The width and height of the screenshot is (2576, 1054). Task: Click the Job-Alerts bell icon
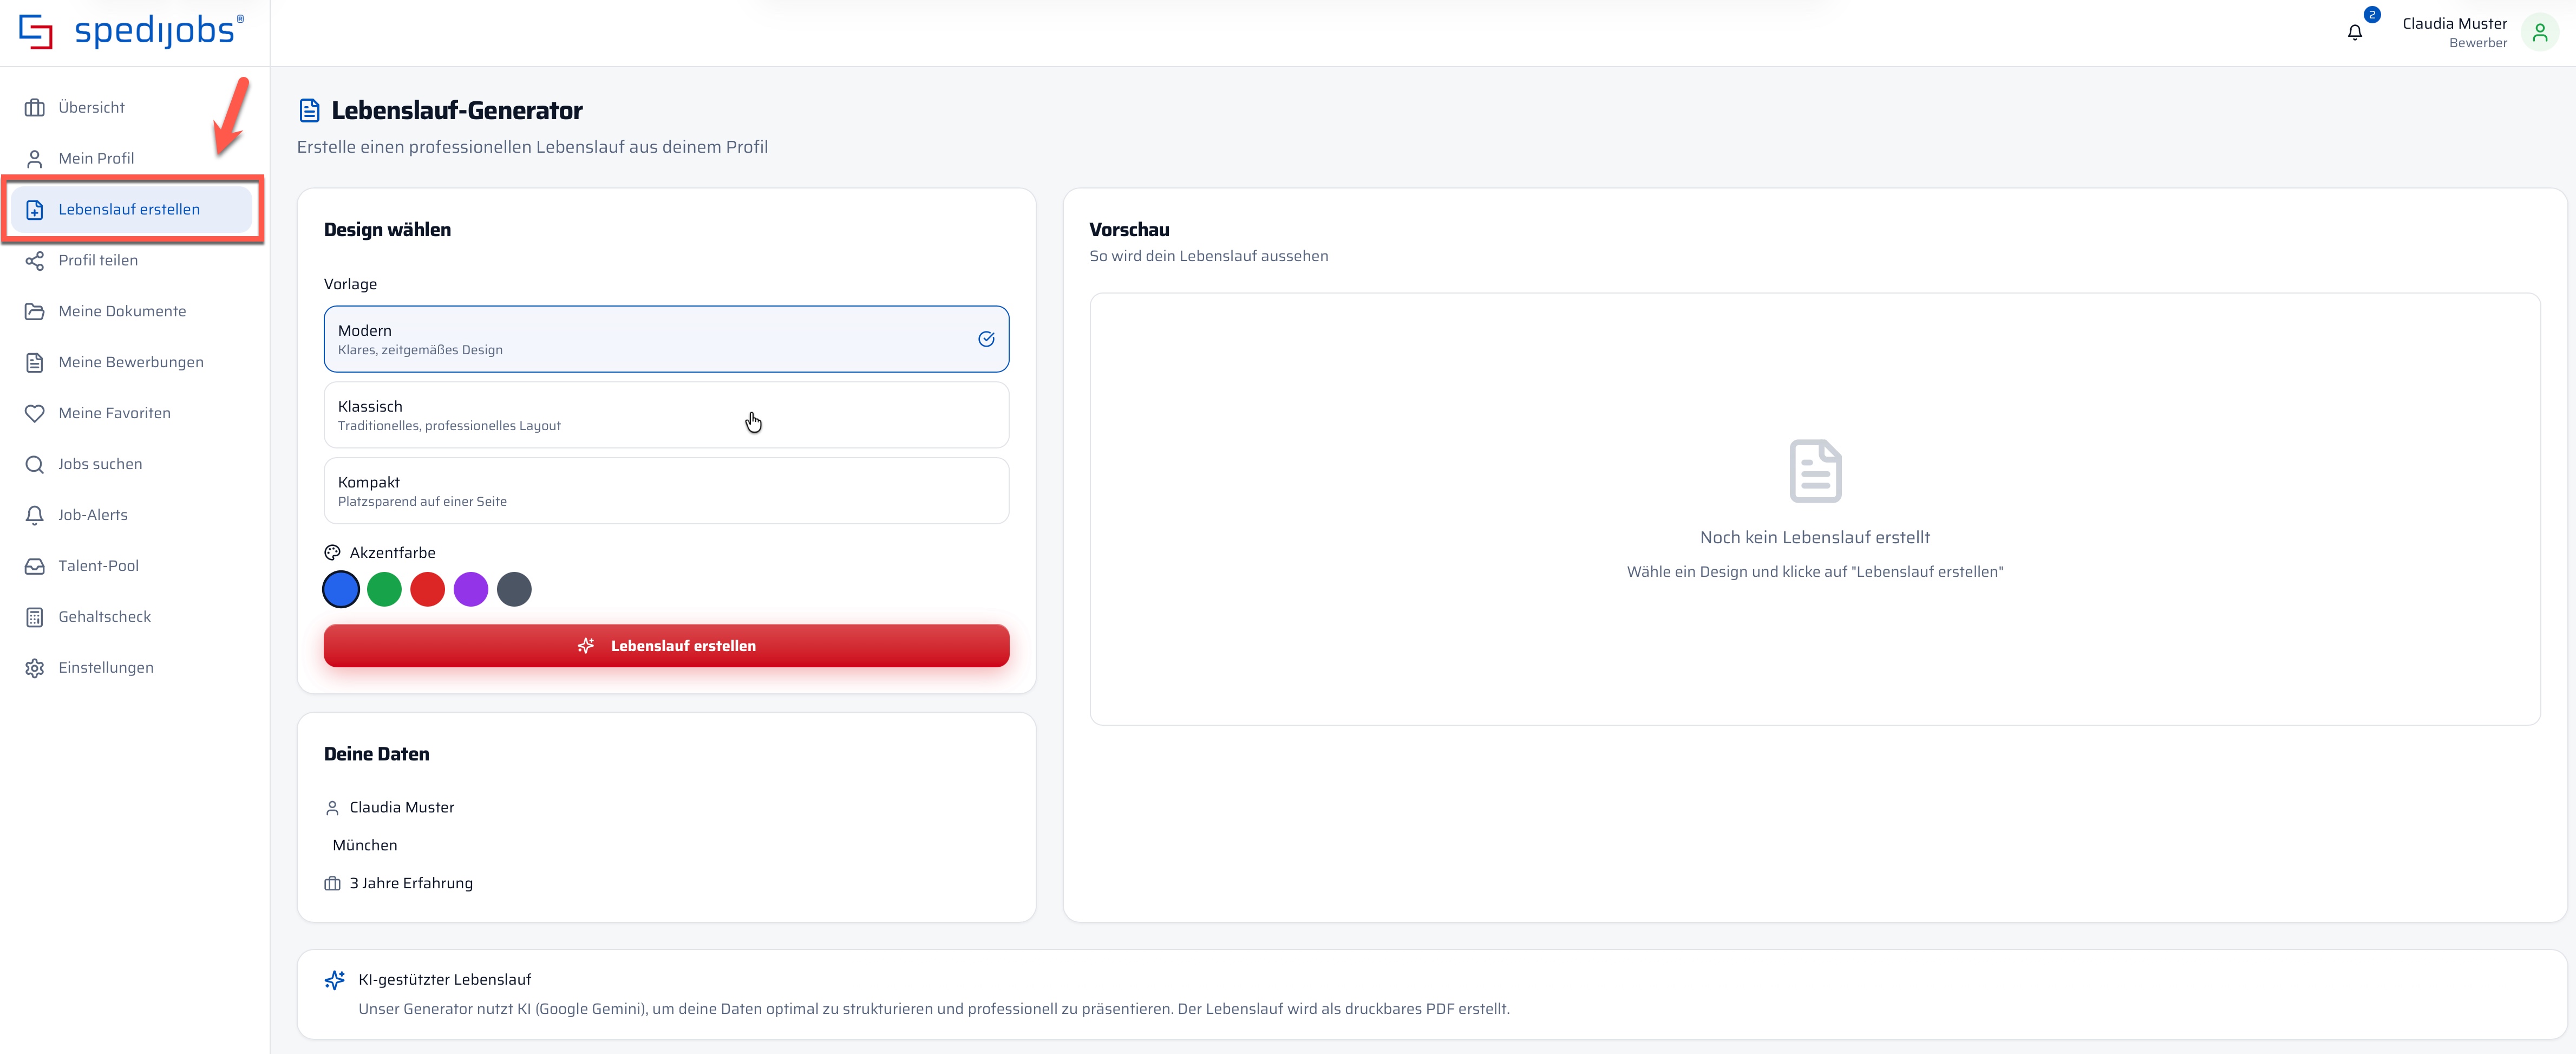pyautogui.click(x=35, y=515)
